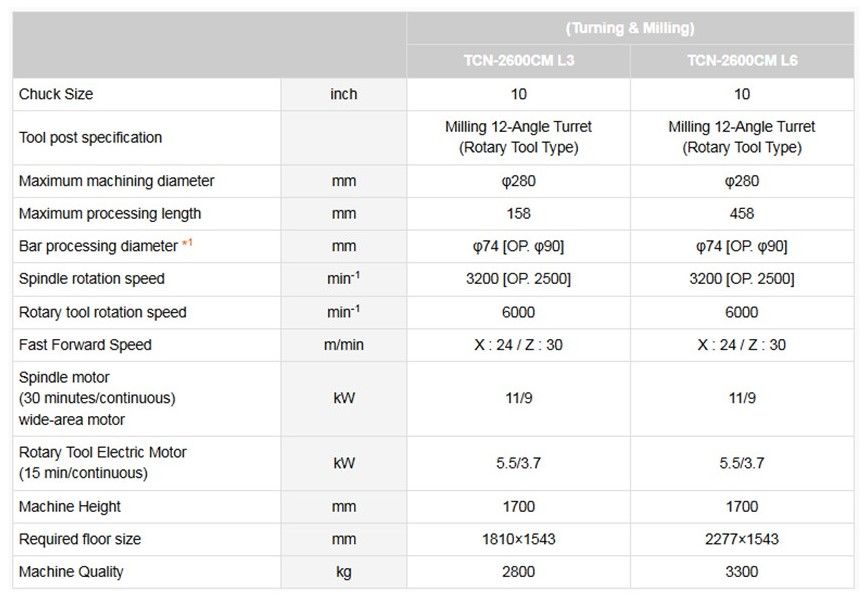Select the 2277×1543 floor size value
Image resolution: width=866 pixels, height=599 pixels.
click(x=742, y=539)
